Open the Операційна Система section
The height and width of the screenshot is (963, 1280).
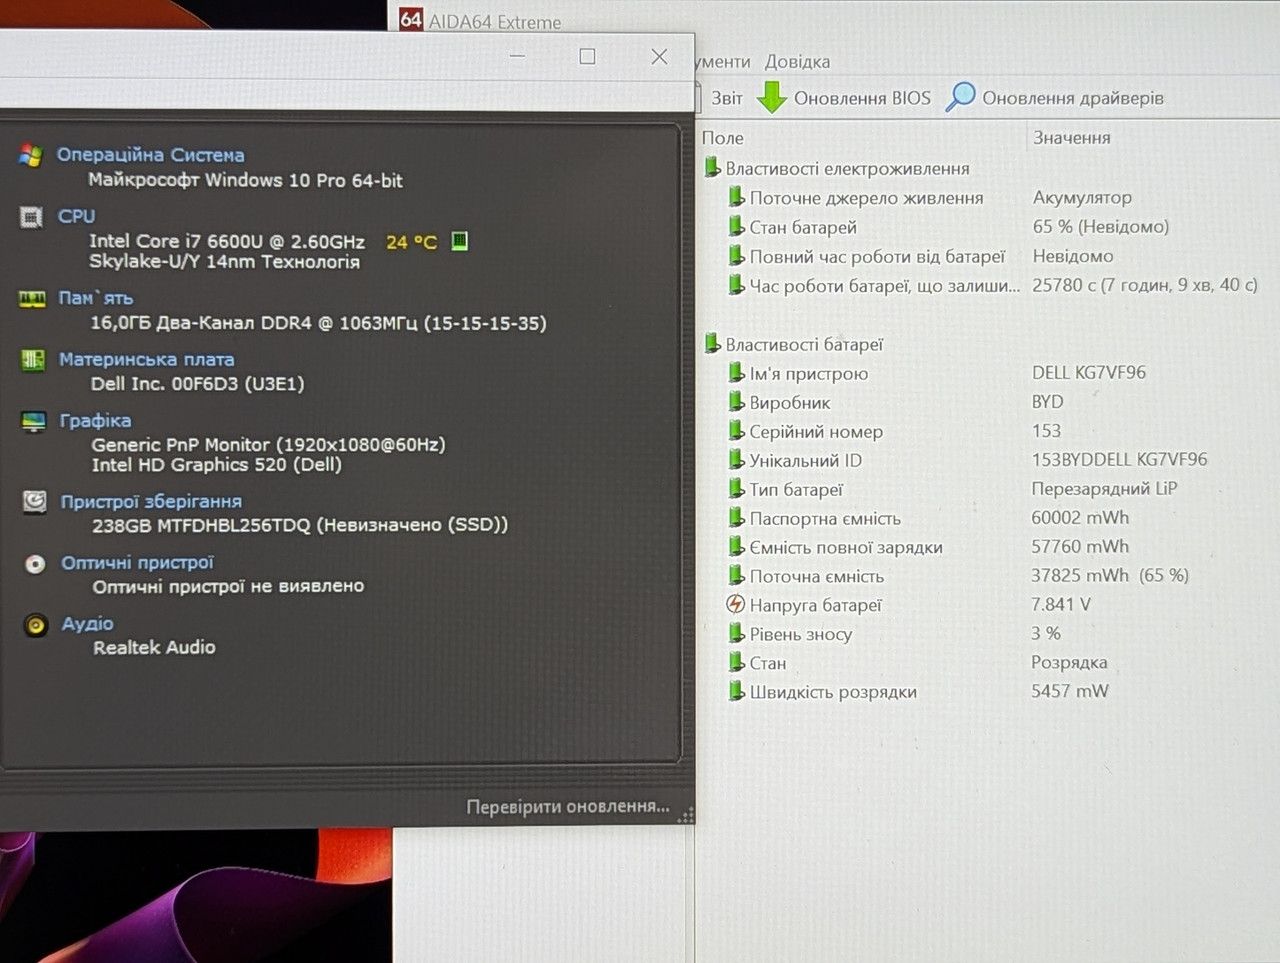pos(150,155)
